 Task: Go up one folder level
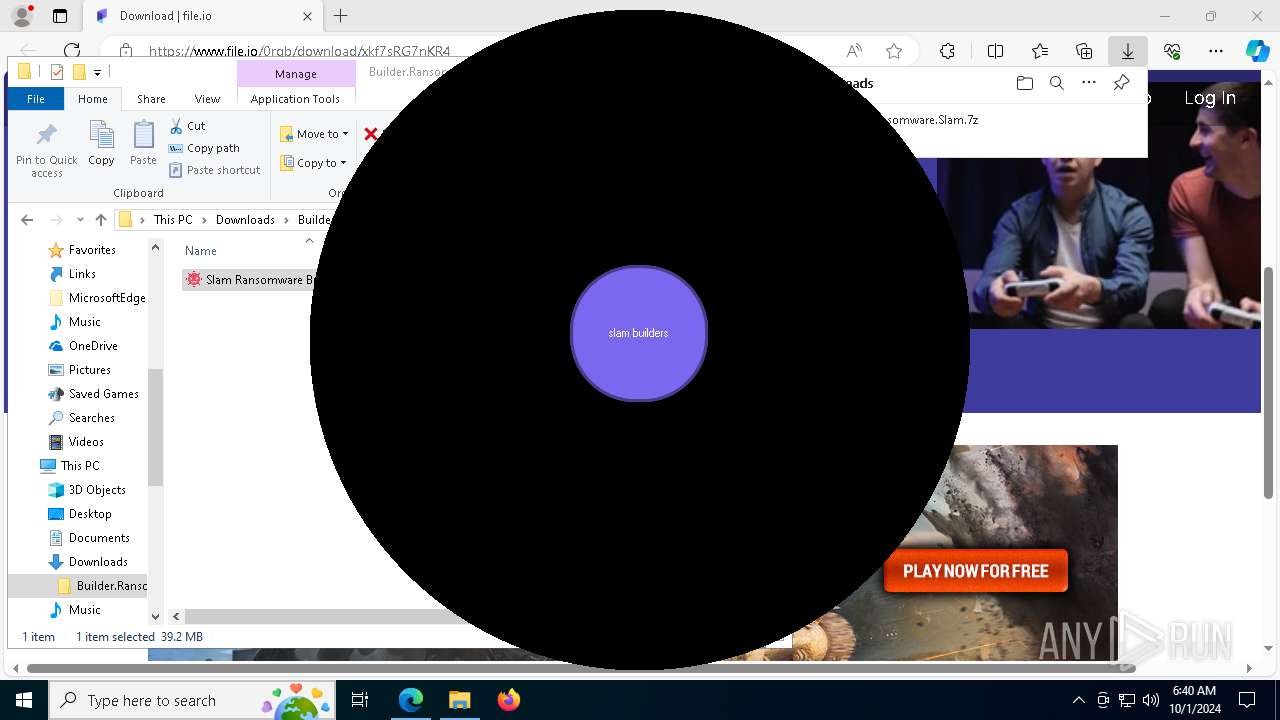click(100, 220)
